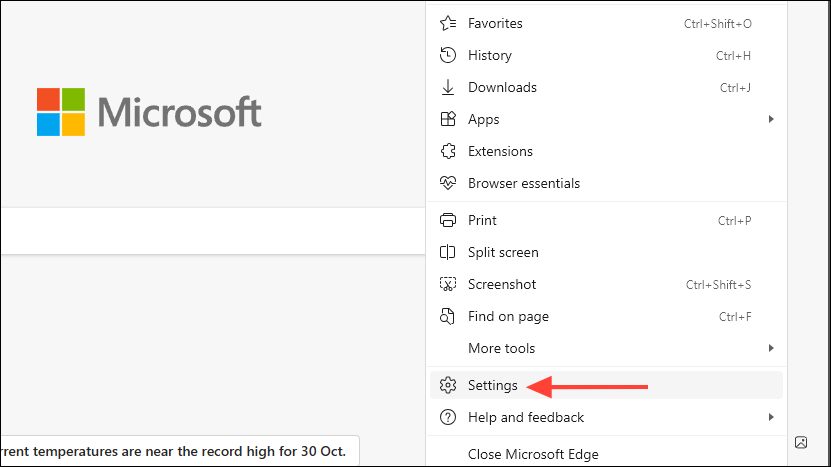Click the Print printer icon
Screen dimensions: 831x467
click(448, 220)
